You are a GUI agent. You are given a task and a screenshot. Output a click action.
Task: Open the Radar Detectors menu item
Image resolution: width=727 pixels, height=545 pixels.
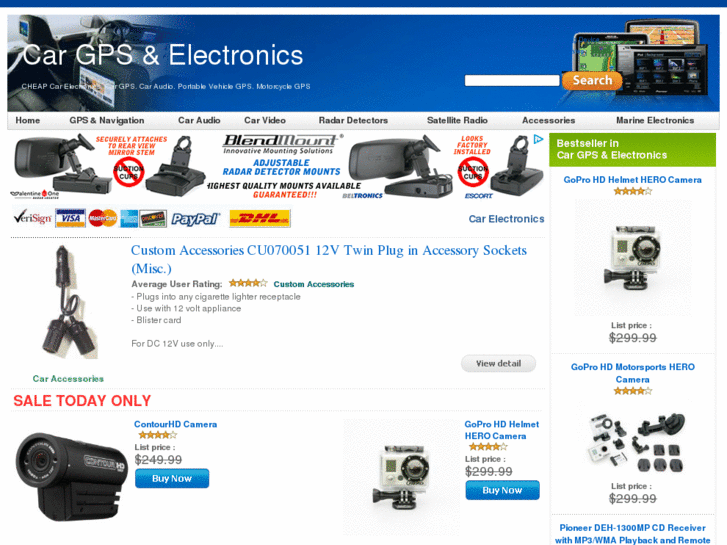pos(353,121)
